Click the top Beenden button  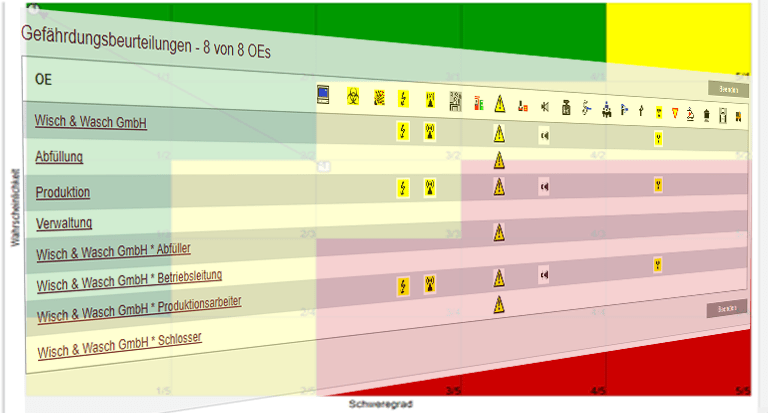(727, 89)
